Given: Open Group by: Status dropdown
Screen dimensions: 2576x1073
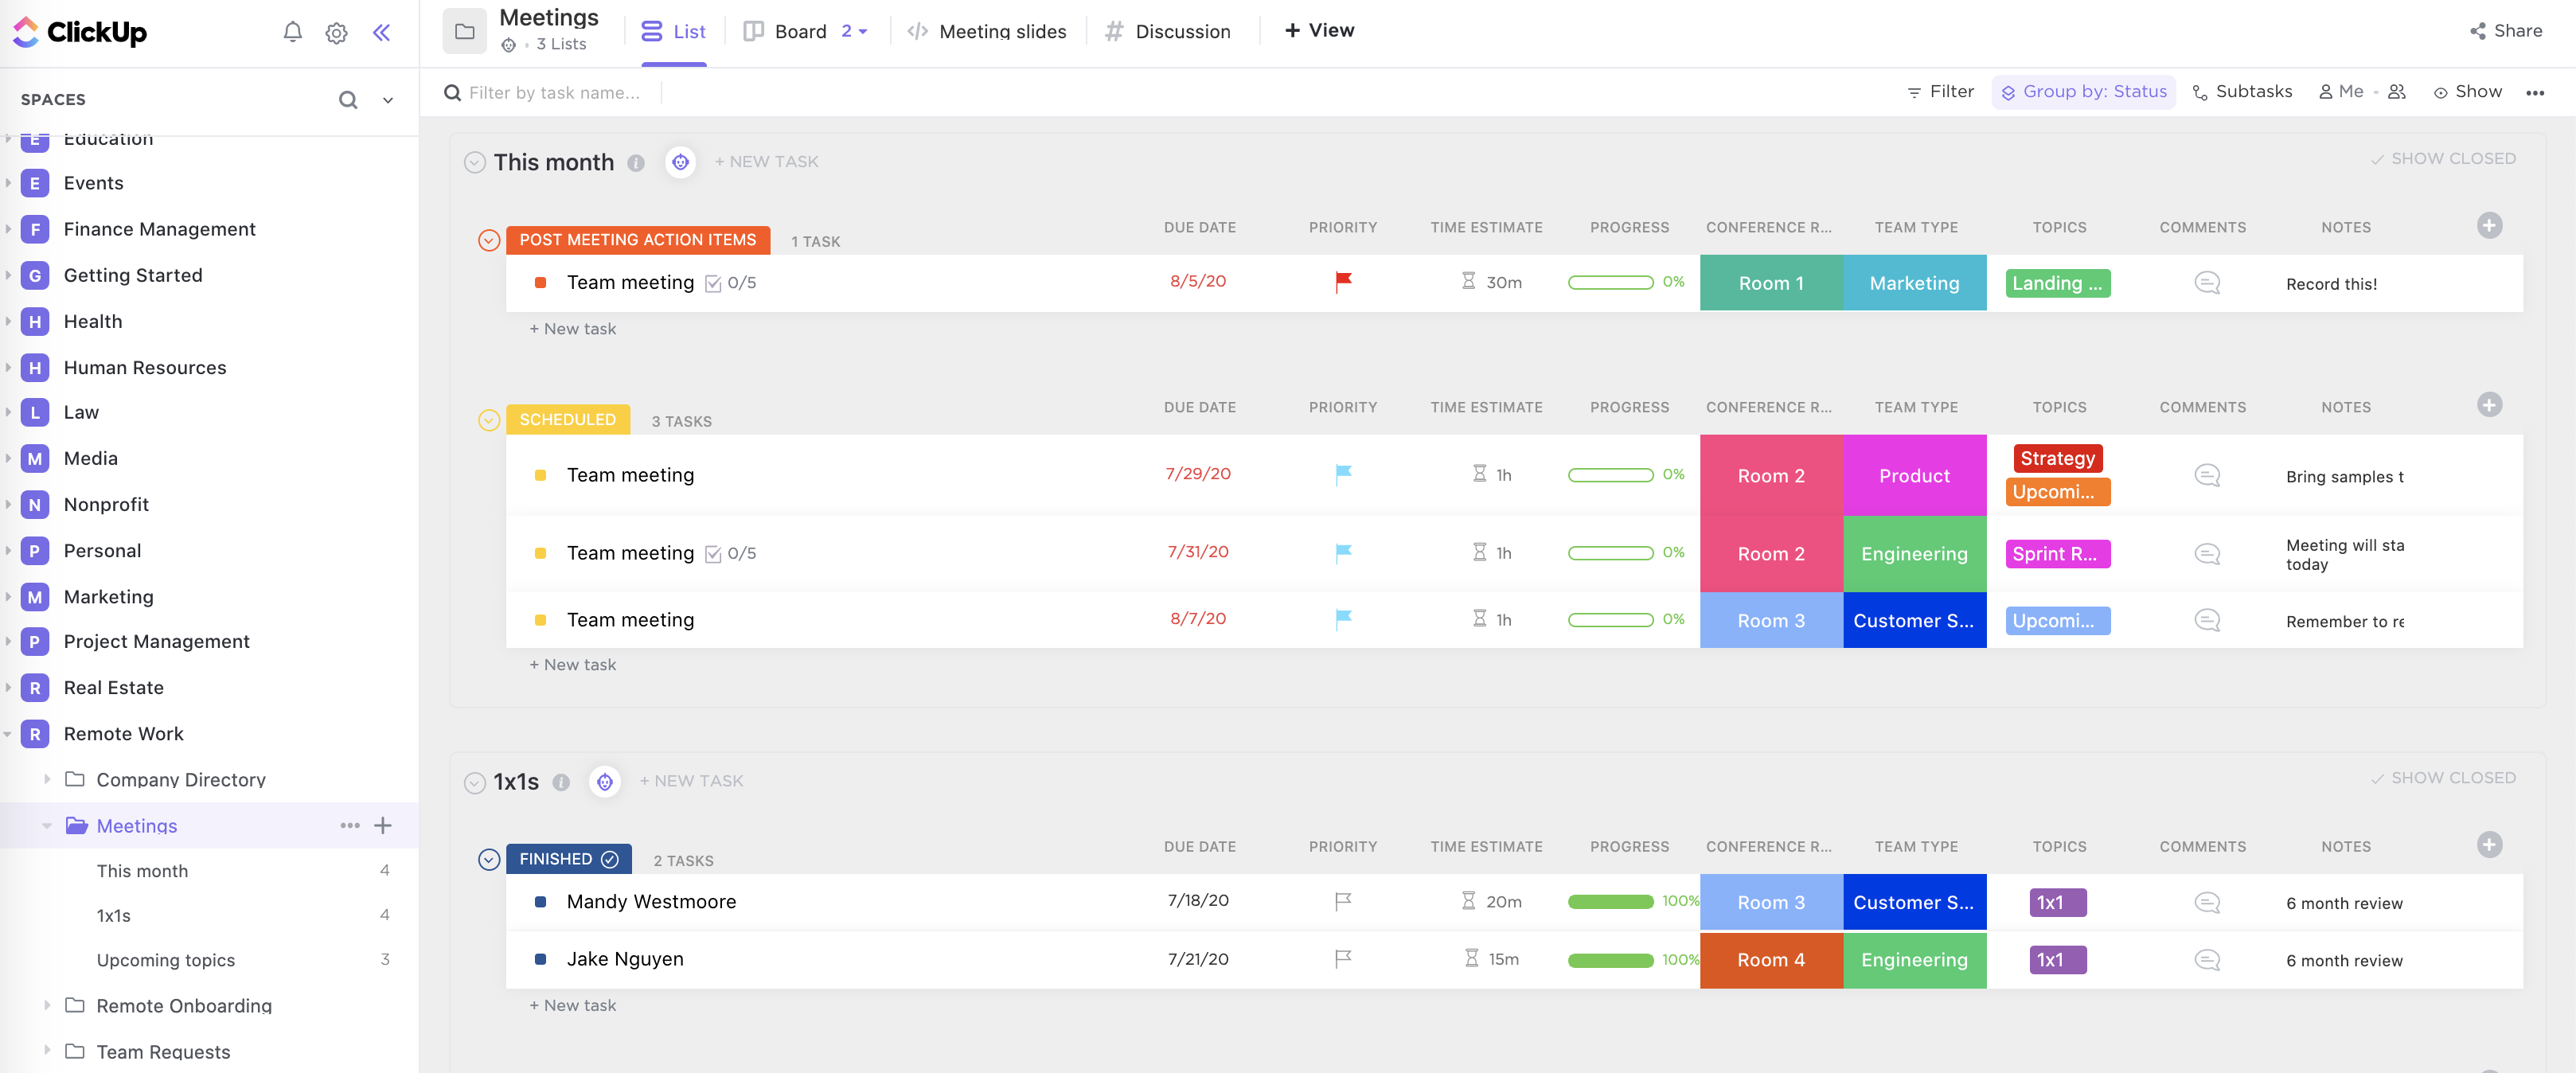Looking at the screenshot, I should tap(2083, 92).
